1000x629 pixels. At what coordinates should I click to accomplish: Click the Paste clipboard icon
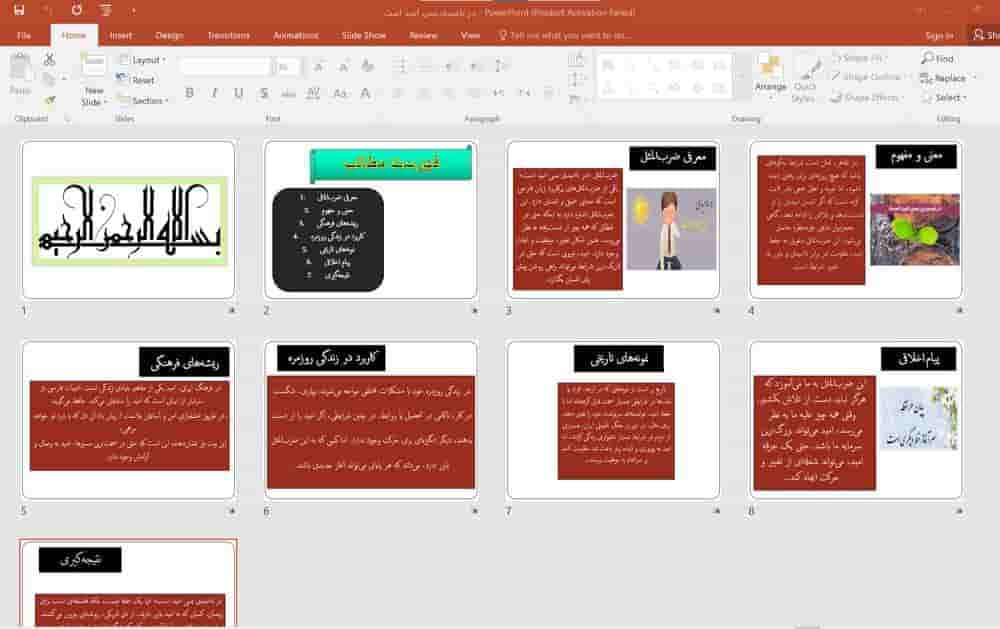pyautogui.click(x=20, y=68)
